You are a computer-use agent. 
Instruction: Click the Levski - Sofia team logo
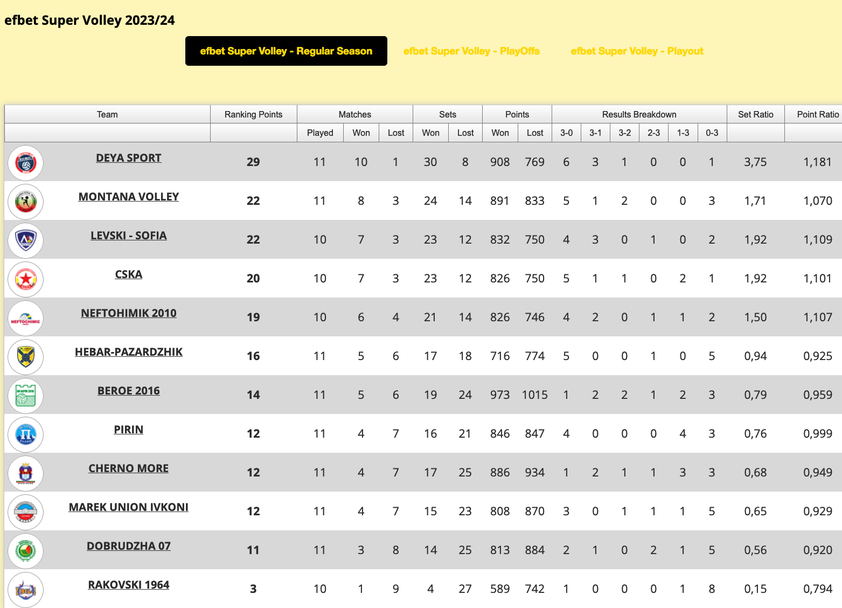tap(25, 240)
